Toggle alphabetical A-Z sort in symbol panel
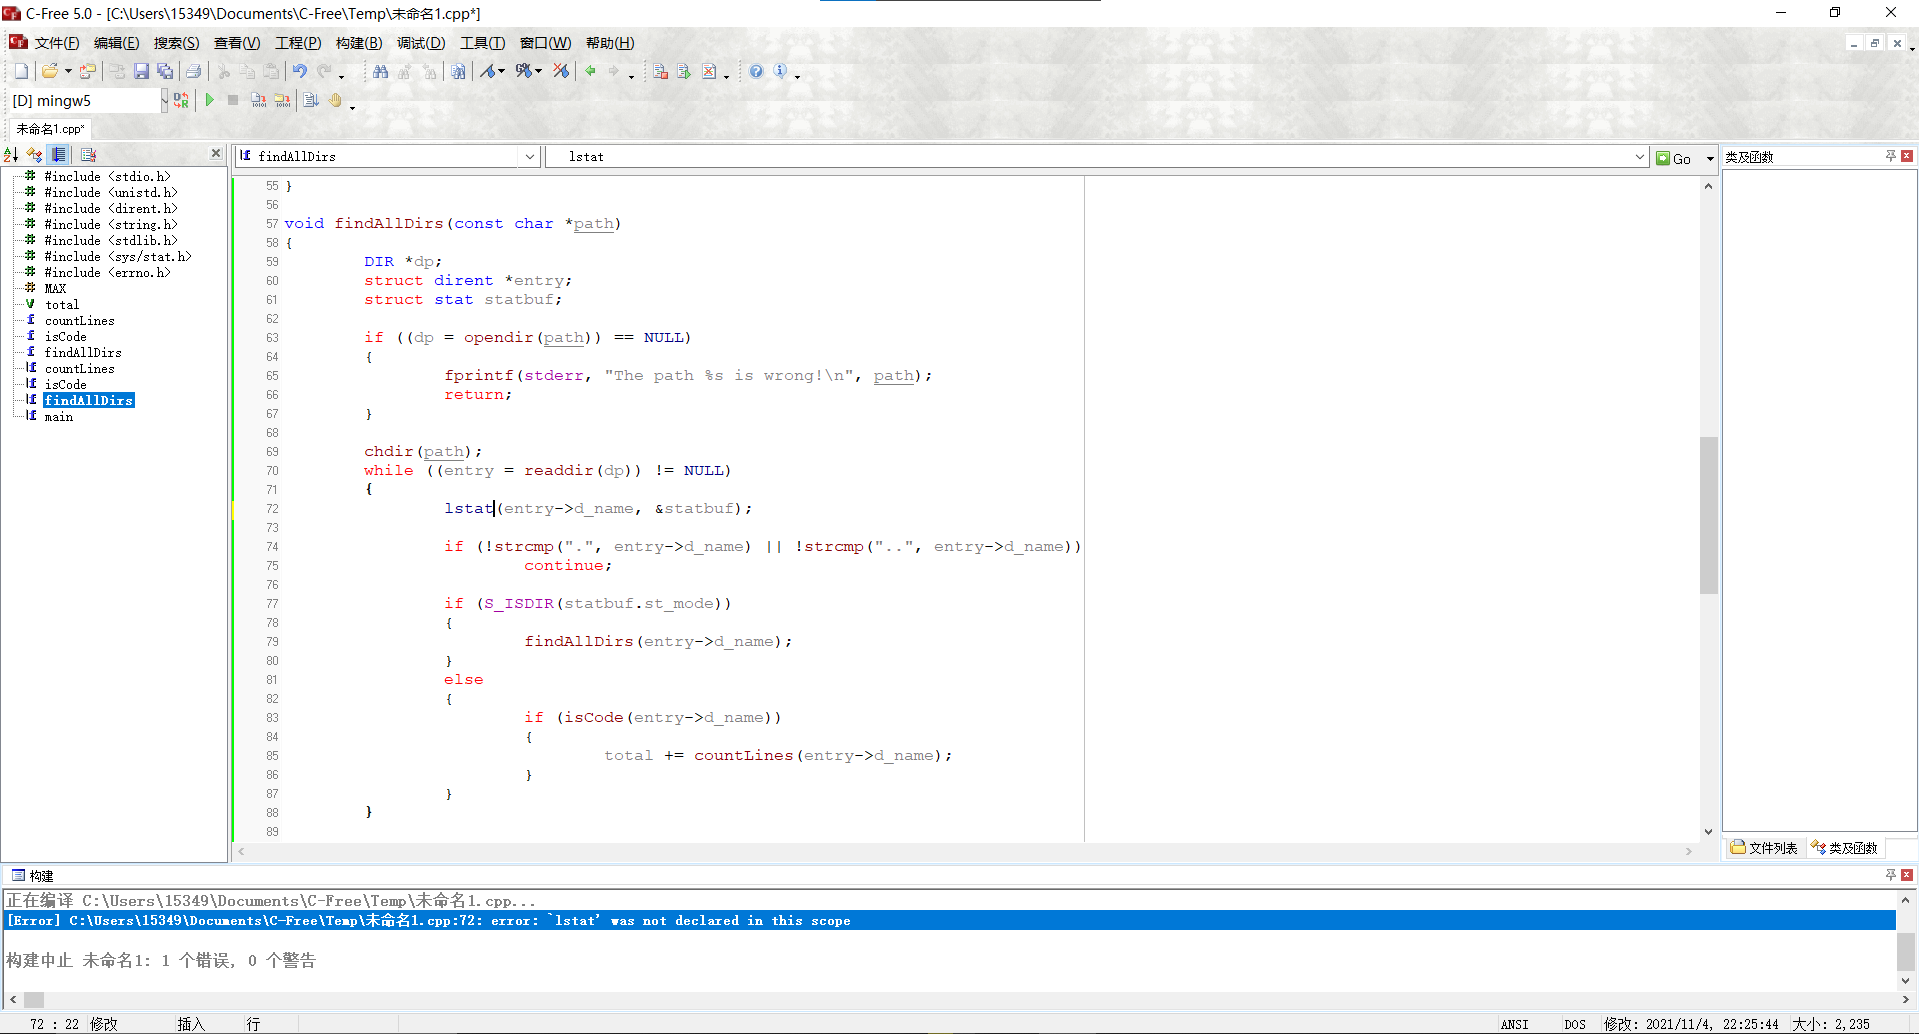Screen dimensions: 1919x1034 [11, 154]
